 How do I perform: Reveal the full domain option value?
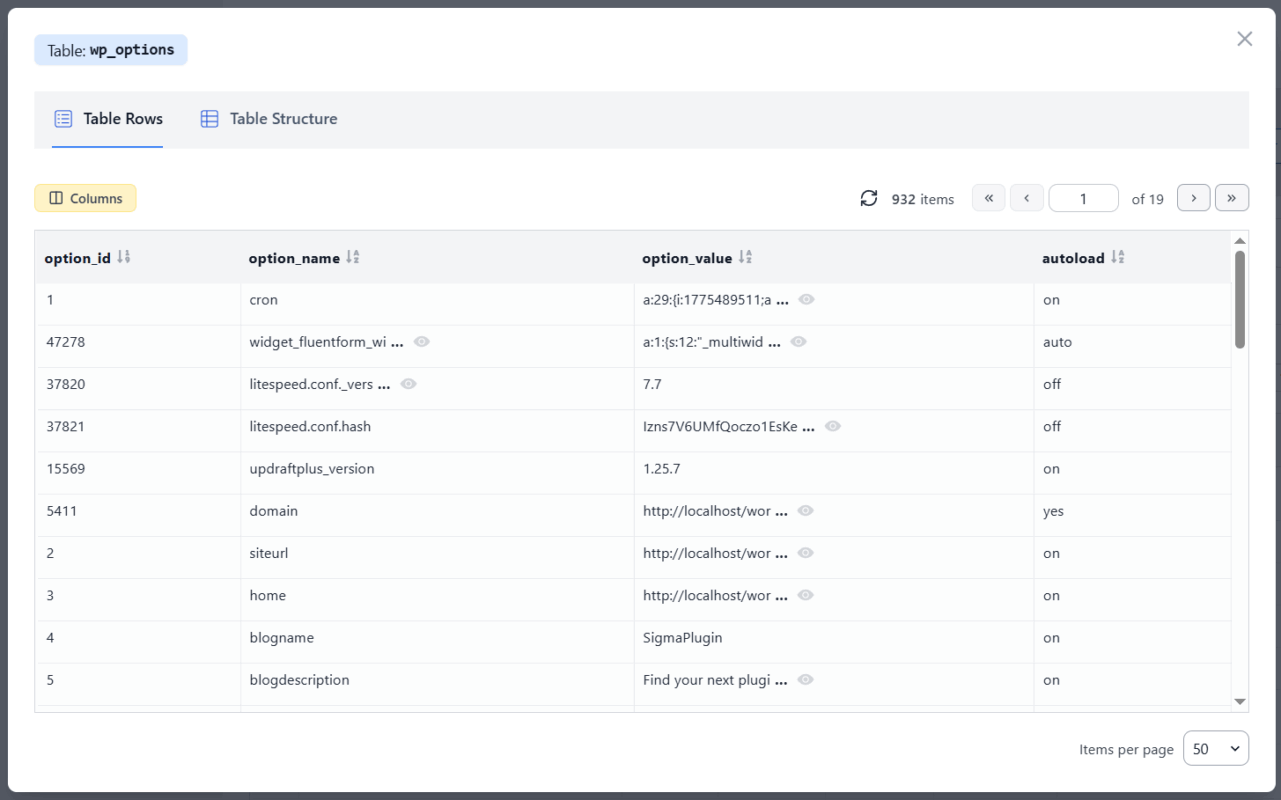[805, 511]
